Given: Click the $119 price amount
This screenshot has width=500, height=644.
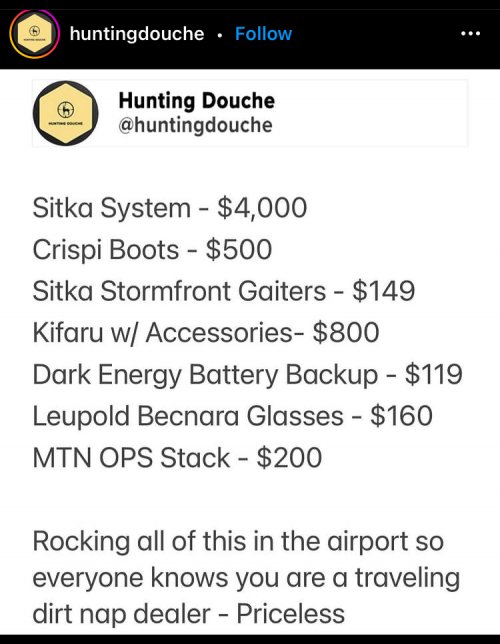Looking at the screenshot, I should click(x=433, y=374).
